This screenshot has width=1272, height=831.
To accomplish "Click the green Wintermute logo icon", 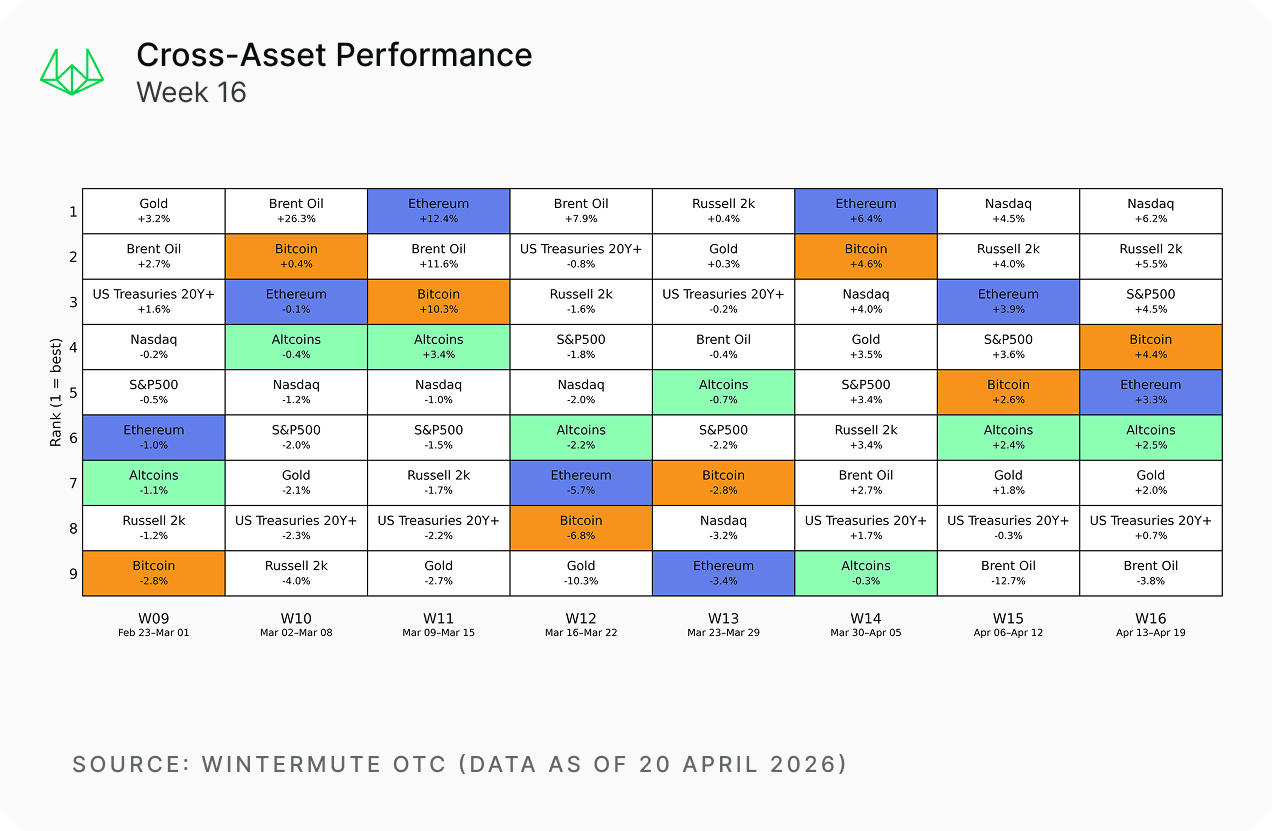I will [71, 72].
